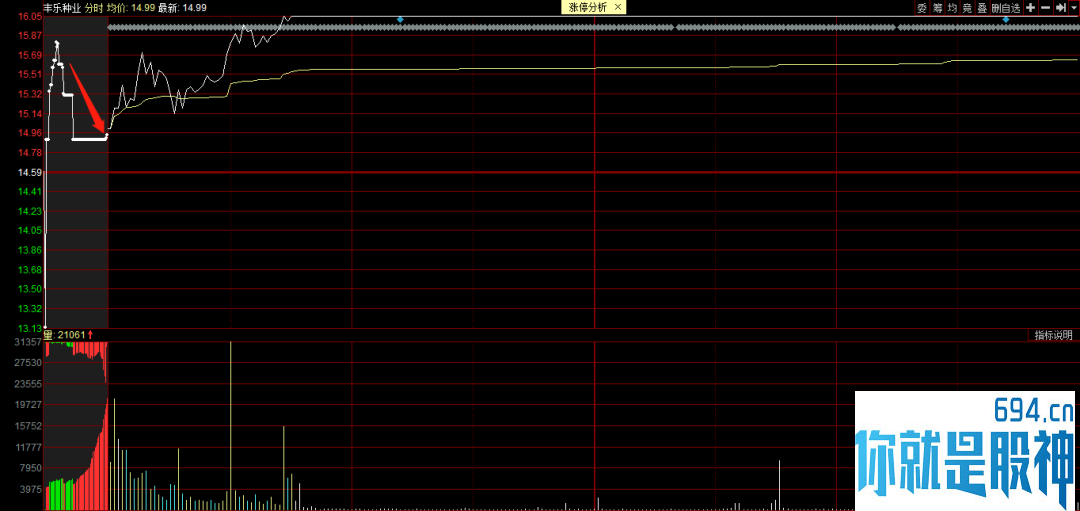The height and width of the screenshot is (511, 1080).
Task: Click the plus zoom-in icon
Action: [1030, 8]
